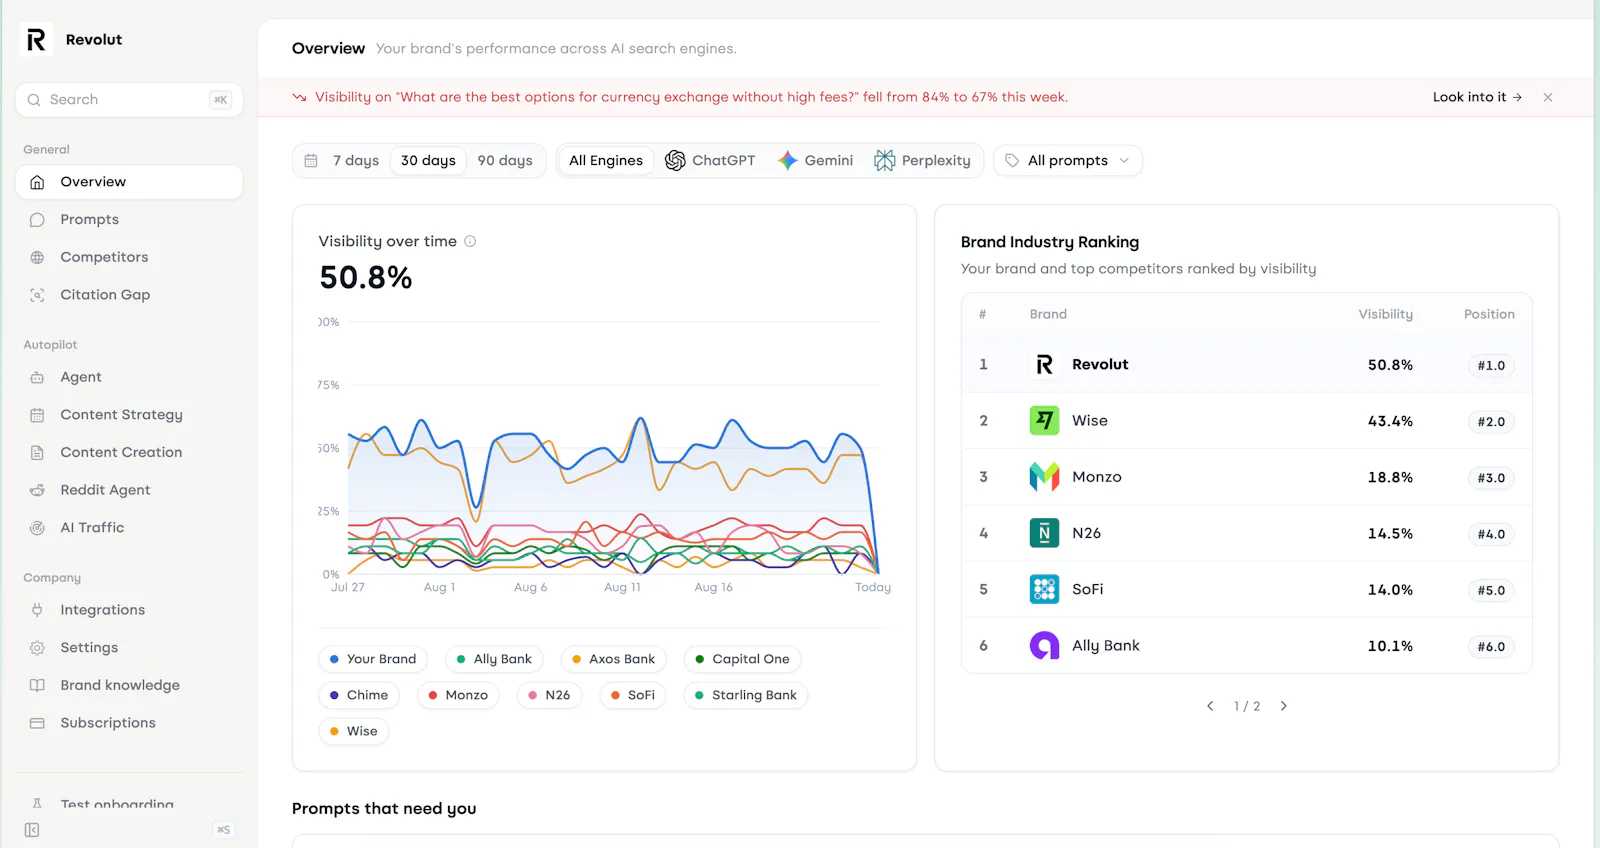The width and height of the screenshot is (1600, 848).
Task: Toggle the SoFi series in the chart legend
Action: [633, 695]
